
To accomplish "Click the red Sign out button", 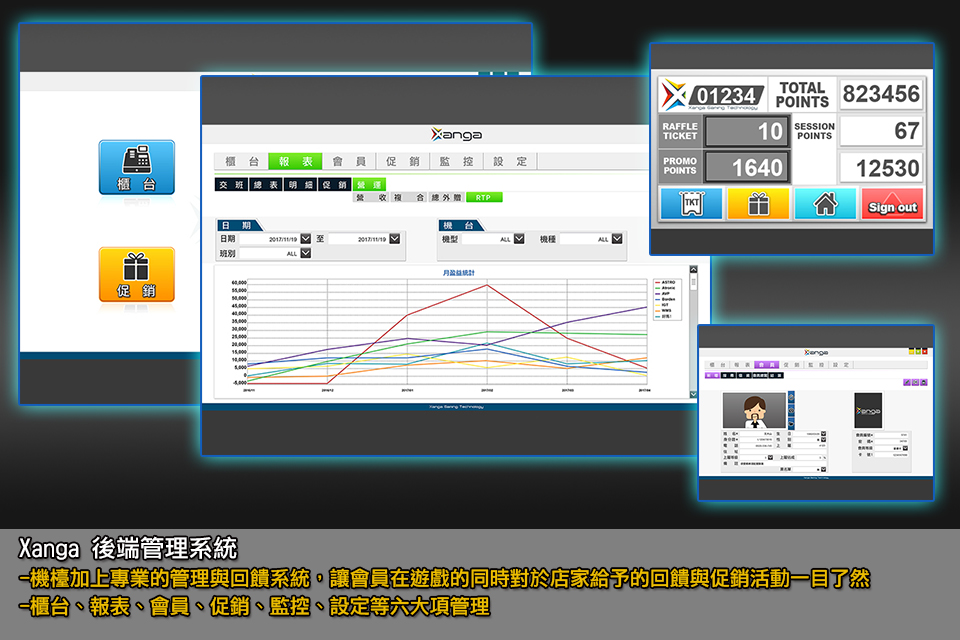I will pyautogui.click(x=892, y=203).
